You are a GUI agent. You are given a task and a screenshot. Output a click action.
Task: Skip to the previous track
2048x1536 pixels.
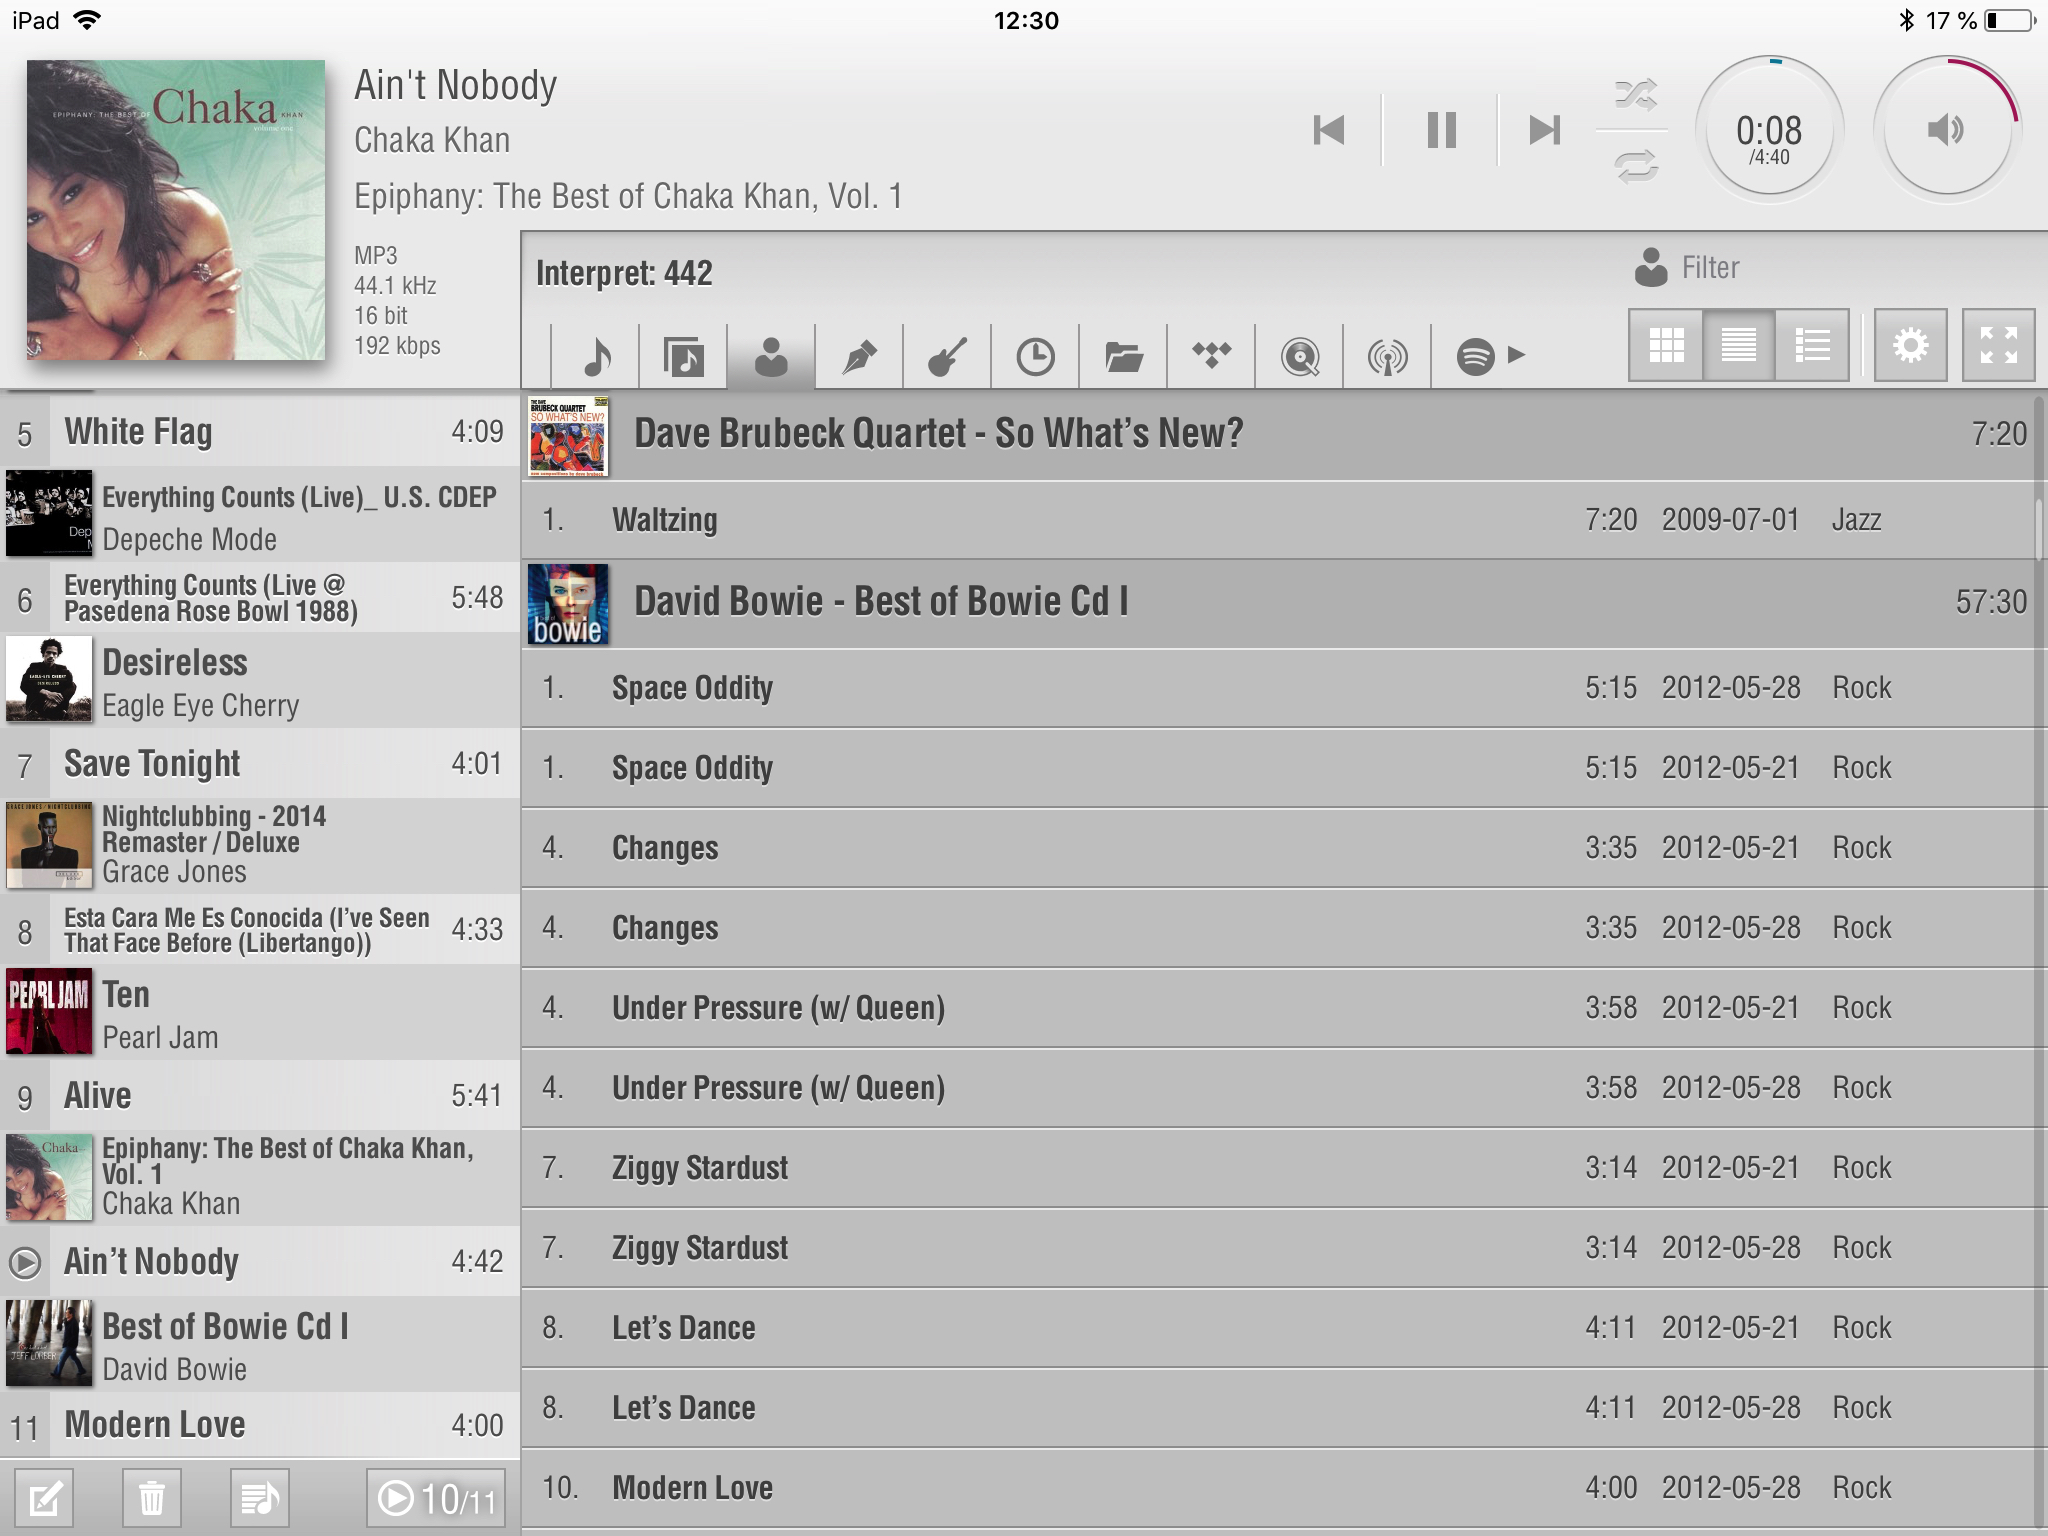click(1329, 130)
